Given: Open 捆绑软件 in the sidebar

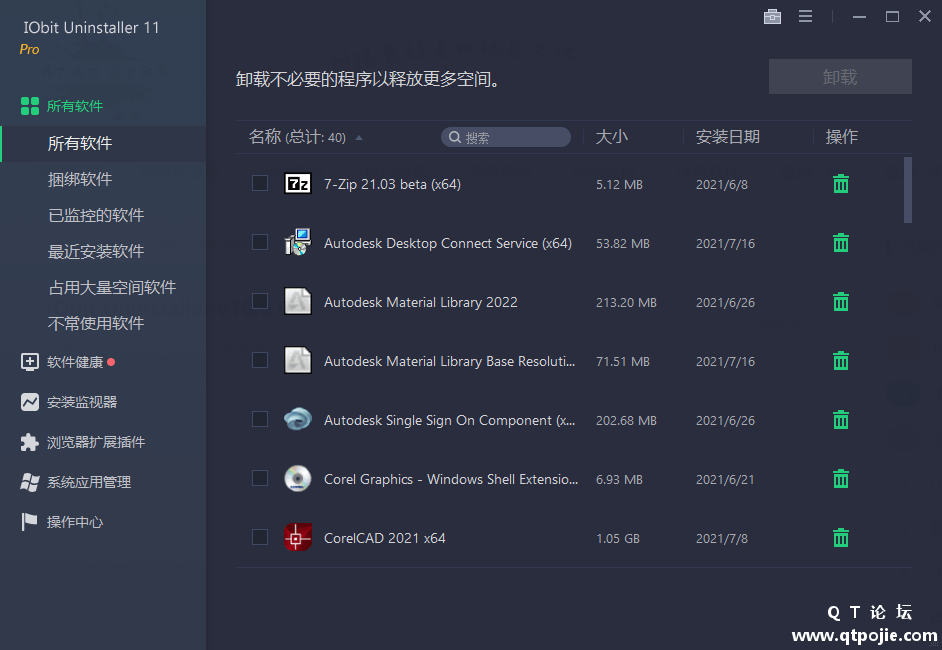Looking at the screenshot, I should [x=80, y=179].
